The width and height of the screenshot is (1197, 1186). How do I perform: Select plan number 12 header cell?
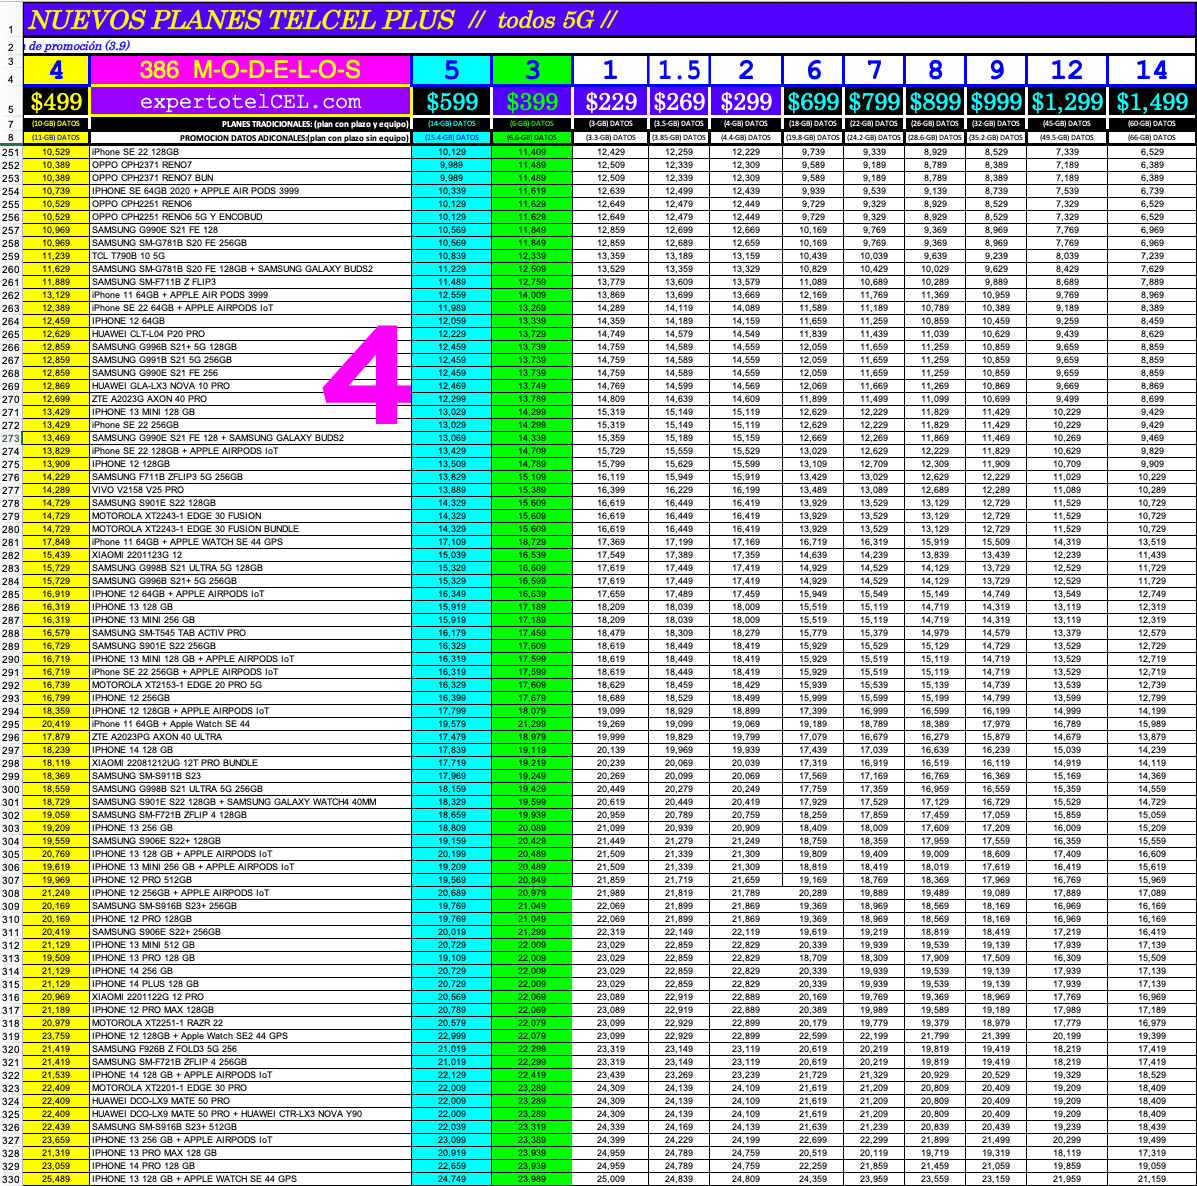(x=1066, y=70)
